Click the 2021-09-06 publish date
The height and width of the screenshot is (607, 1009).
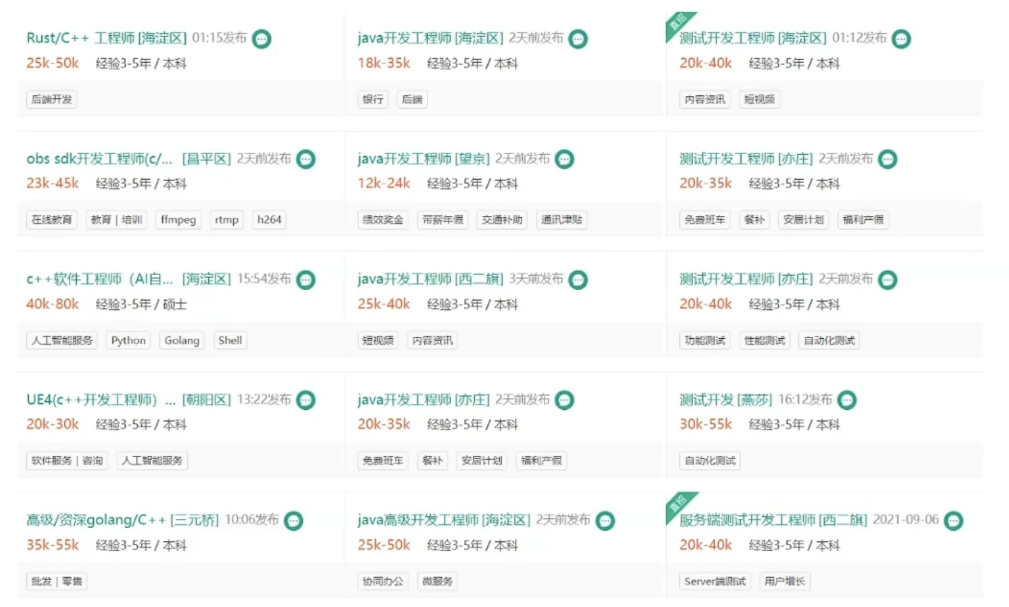(x=905, y=519)
